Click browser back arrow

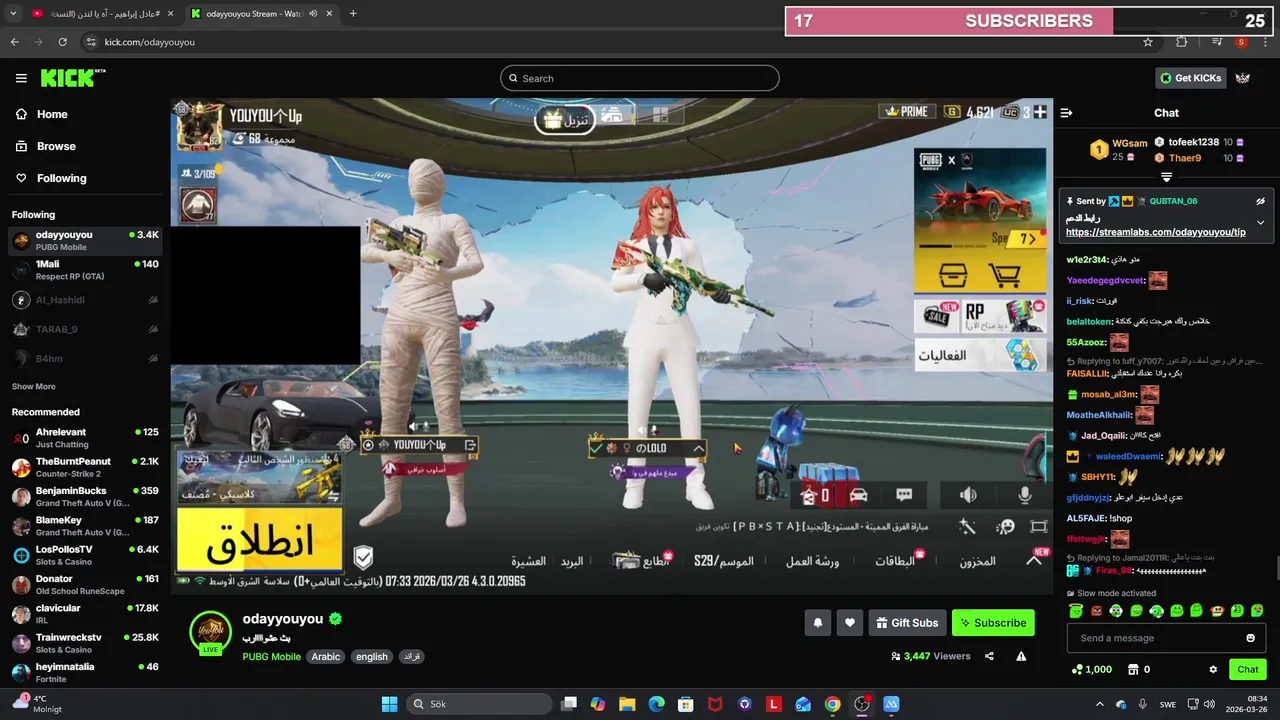(14, 42)
